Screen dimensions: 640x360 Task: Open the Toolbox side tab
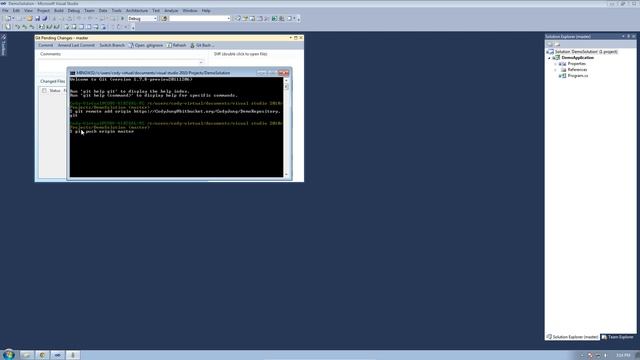pyautogui.click(x=3, y=45)
